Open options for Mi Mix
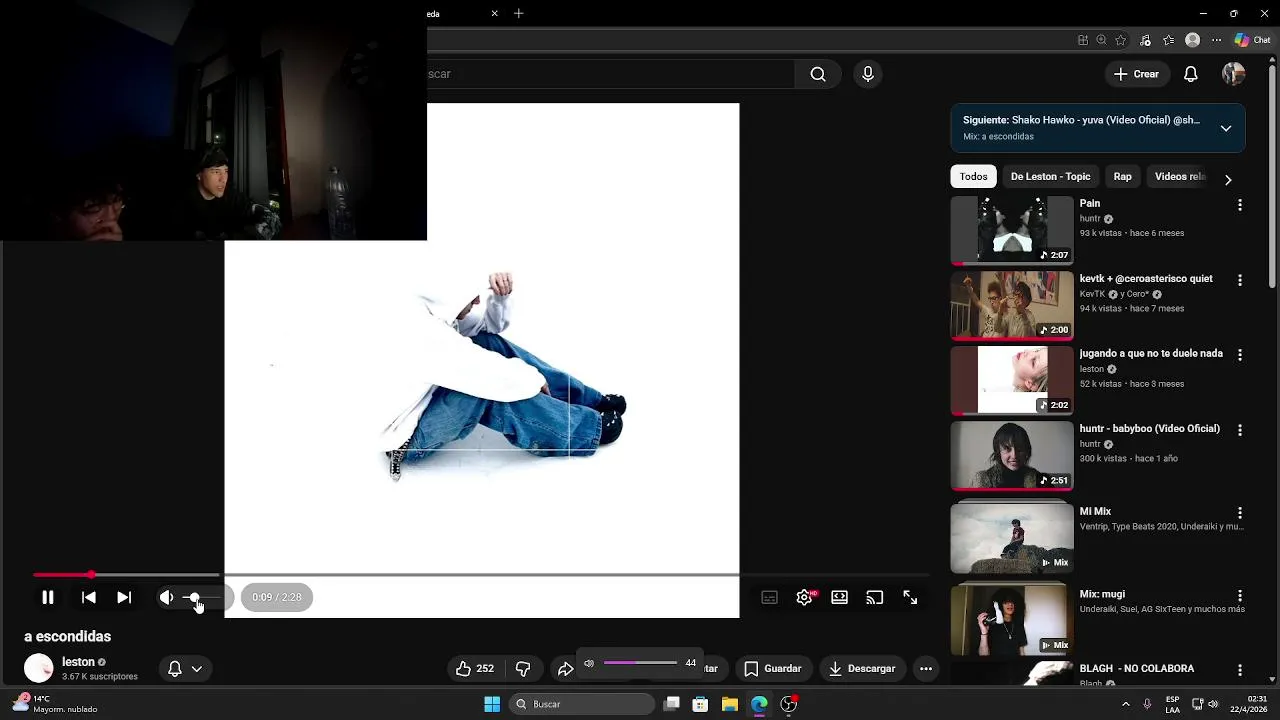The width and height of the screenshot is (1280, 720). click(x=1240, y=513)
